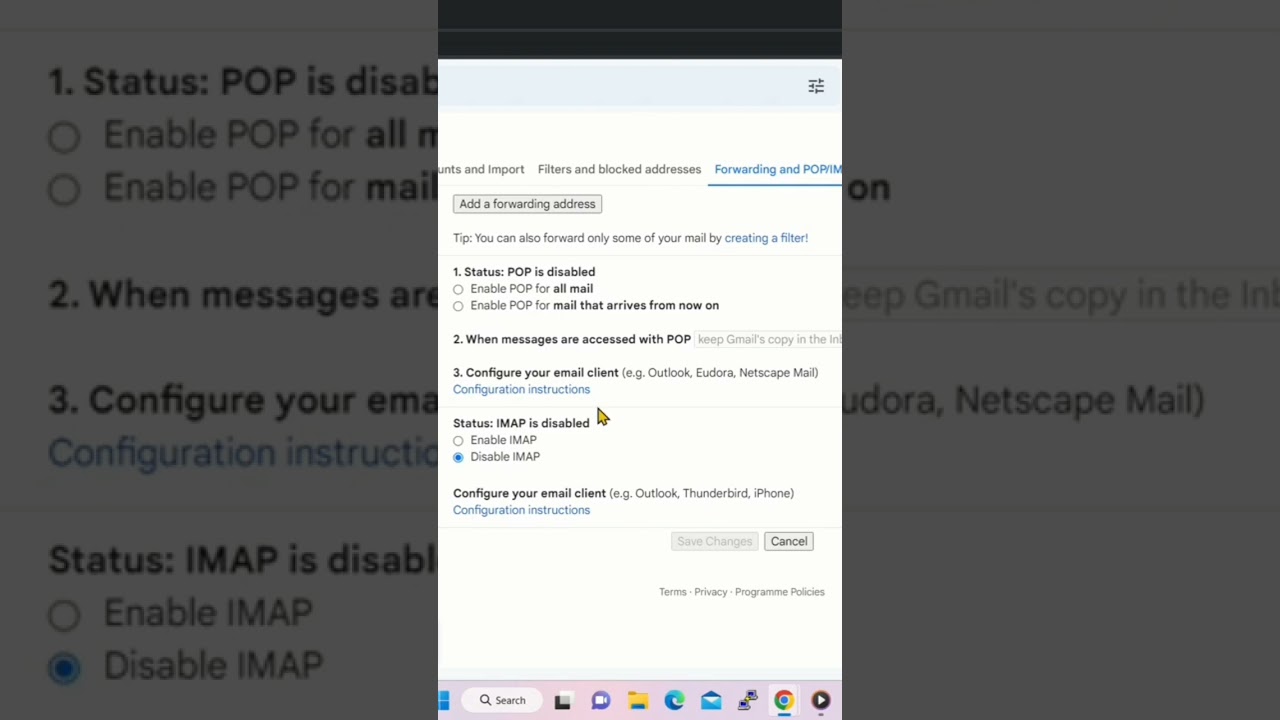Open the keep Gmail's copy in the Inbox dropdown
The image size is (1280, 720).
(768, 339)
